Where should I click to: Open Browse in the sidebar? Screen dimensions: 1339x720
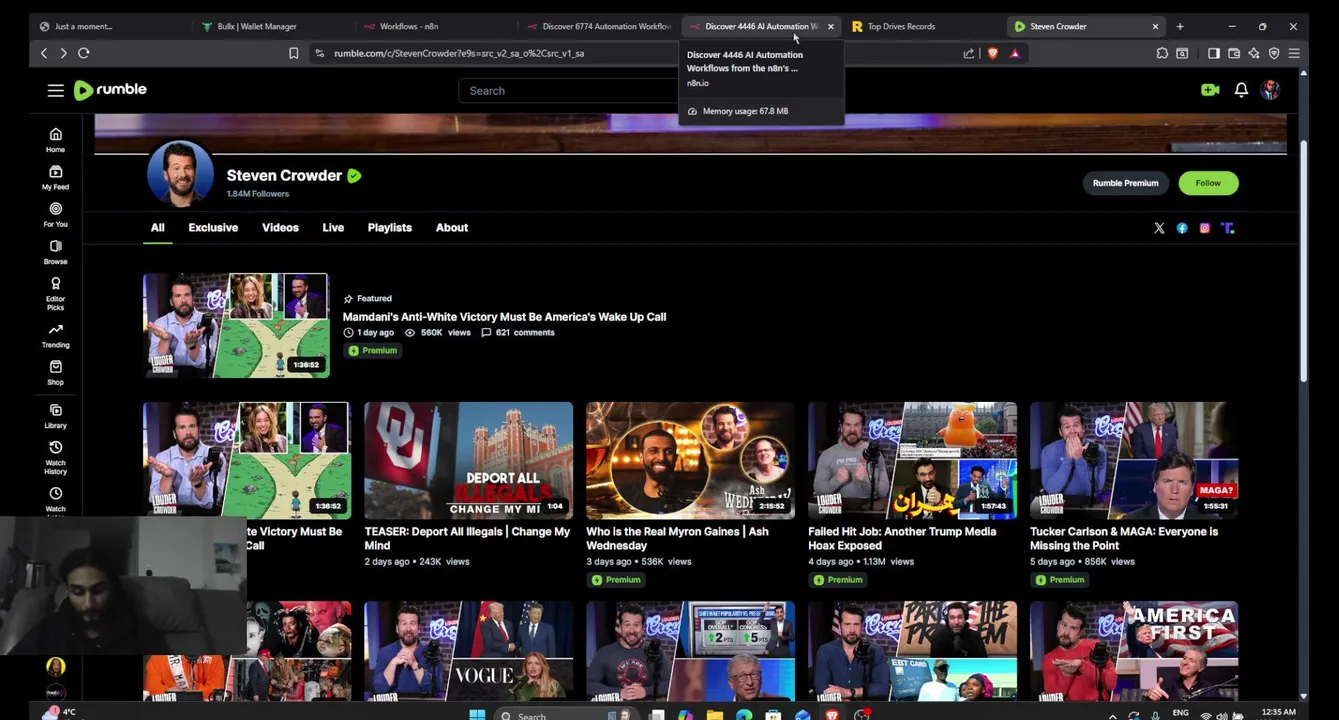pyautogui.click(x=55, y=252)
